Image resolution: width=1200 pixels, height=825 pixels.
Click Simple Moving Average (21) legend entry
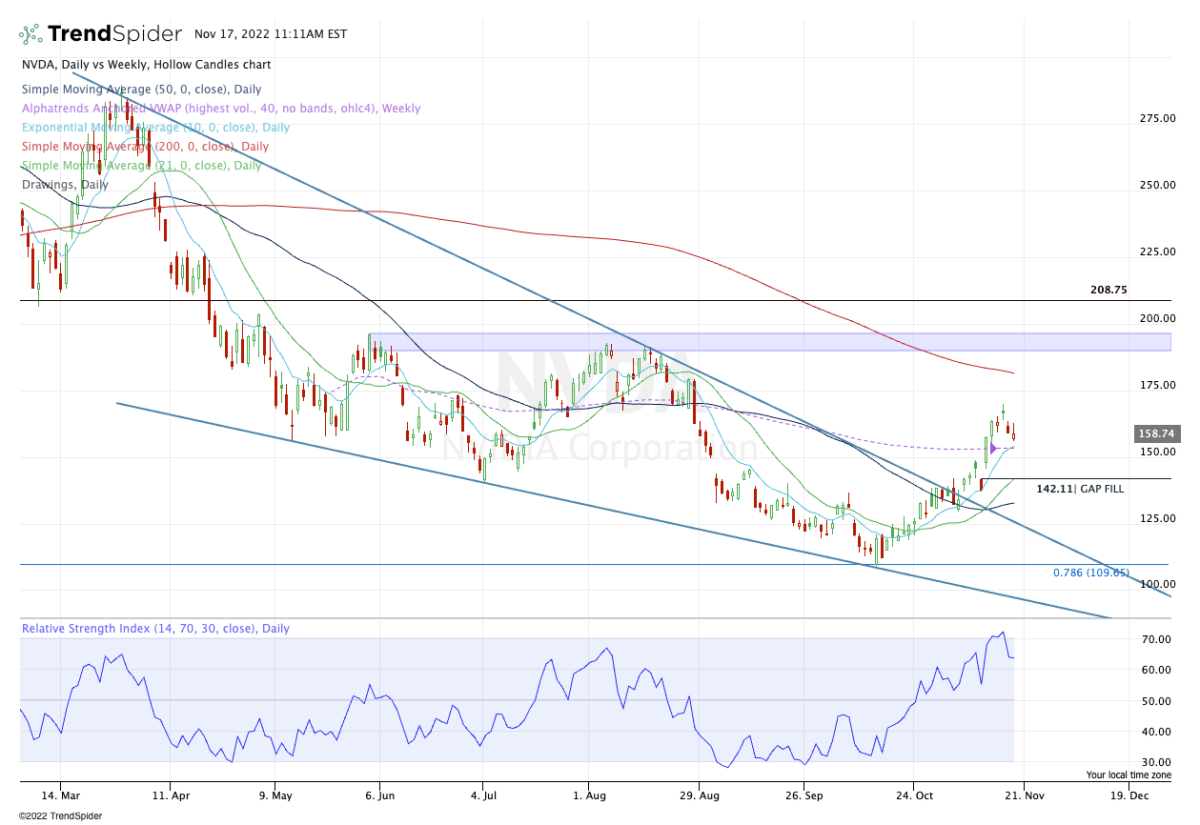[x=140, y=166]
